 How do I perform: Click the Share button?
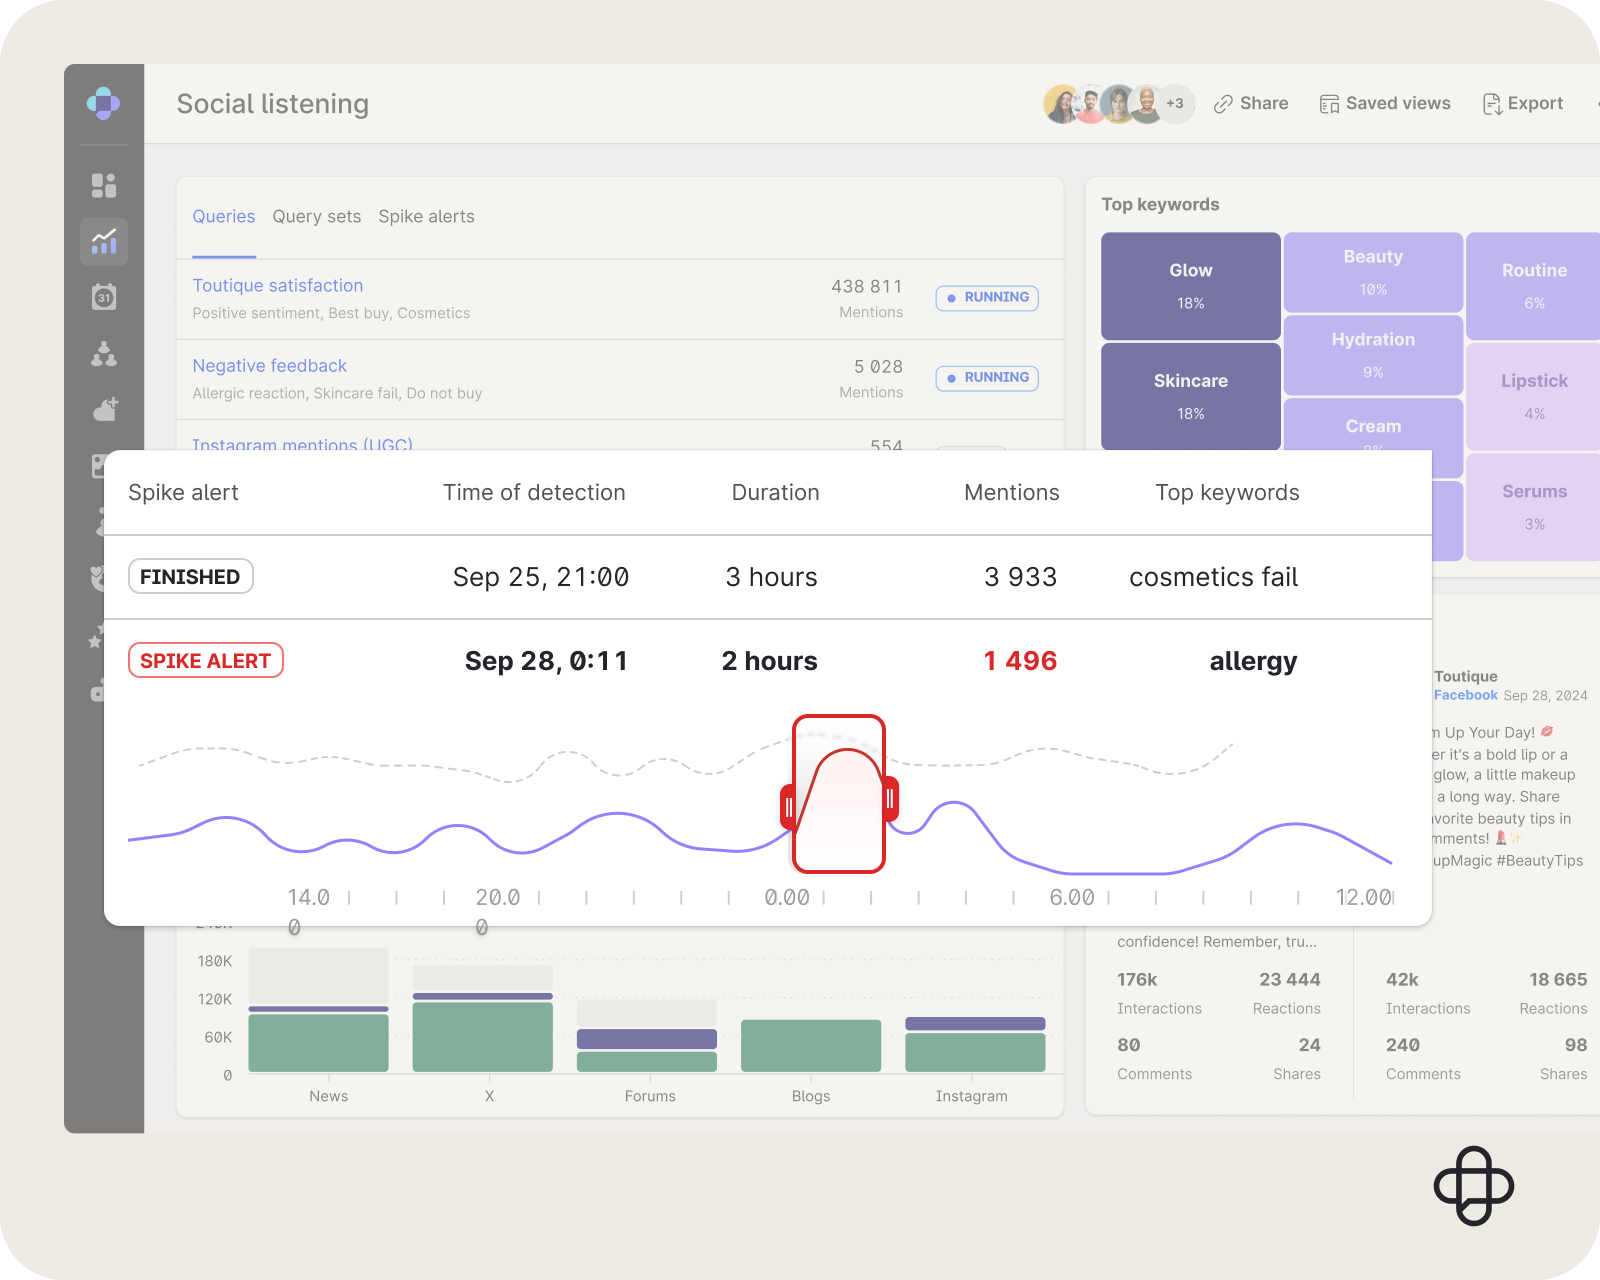(x=1250, y=103)
